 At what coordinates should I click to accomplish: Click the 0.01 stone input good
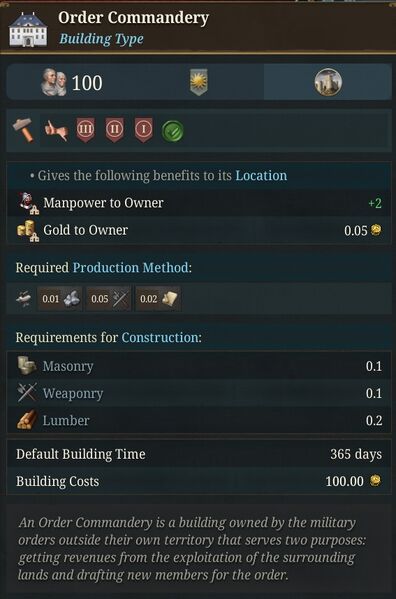[60, 299]
